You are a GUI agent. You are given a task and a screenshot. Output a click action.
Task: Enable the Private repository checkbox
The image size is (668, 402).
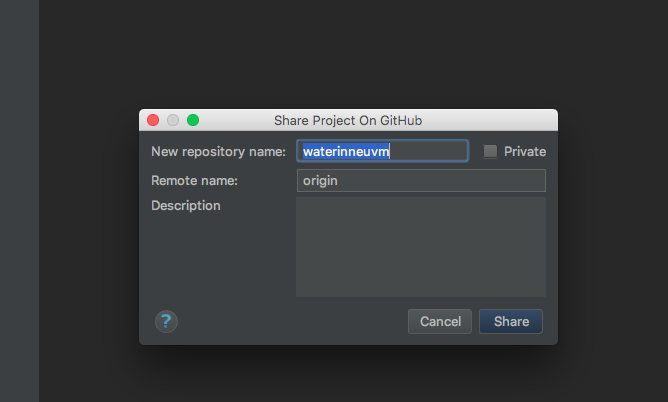tap(490, 151)
